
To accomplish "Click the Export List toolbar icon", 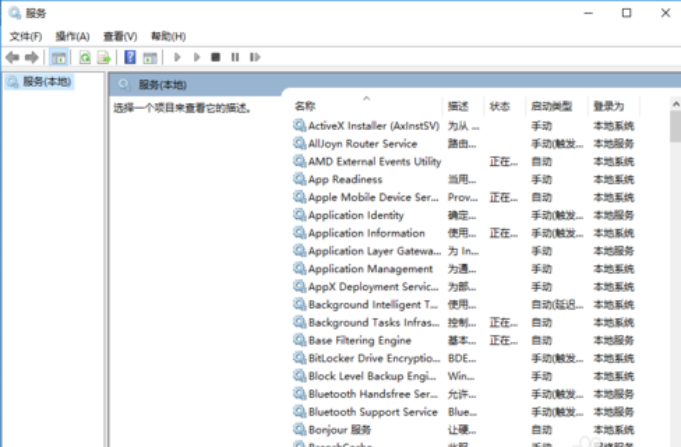I will point(103,58).
